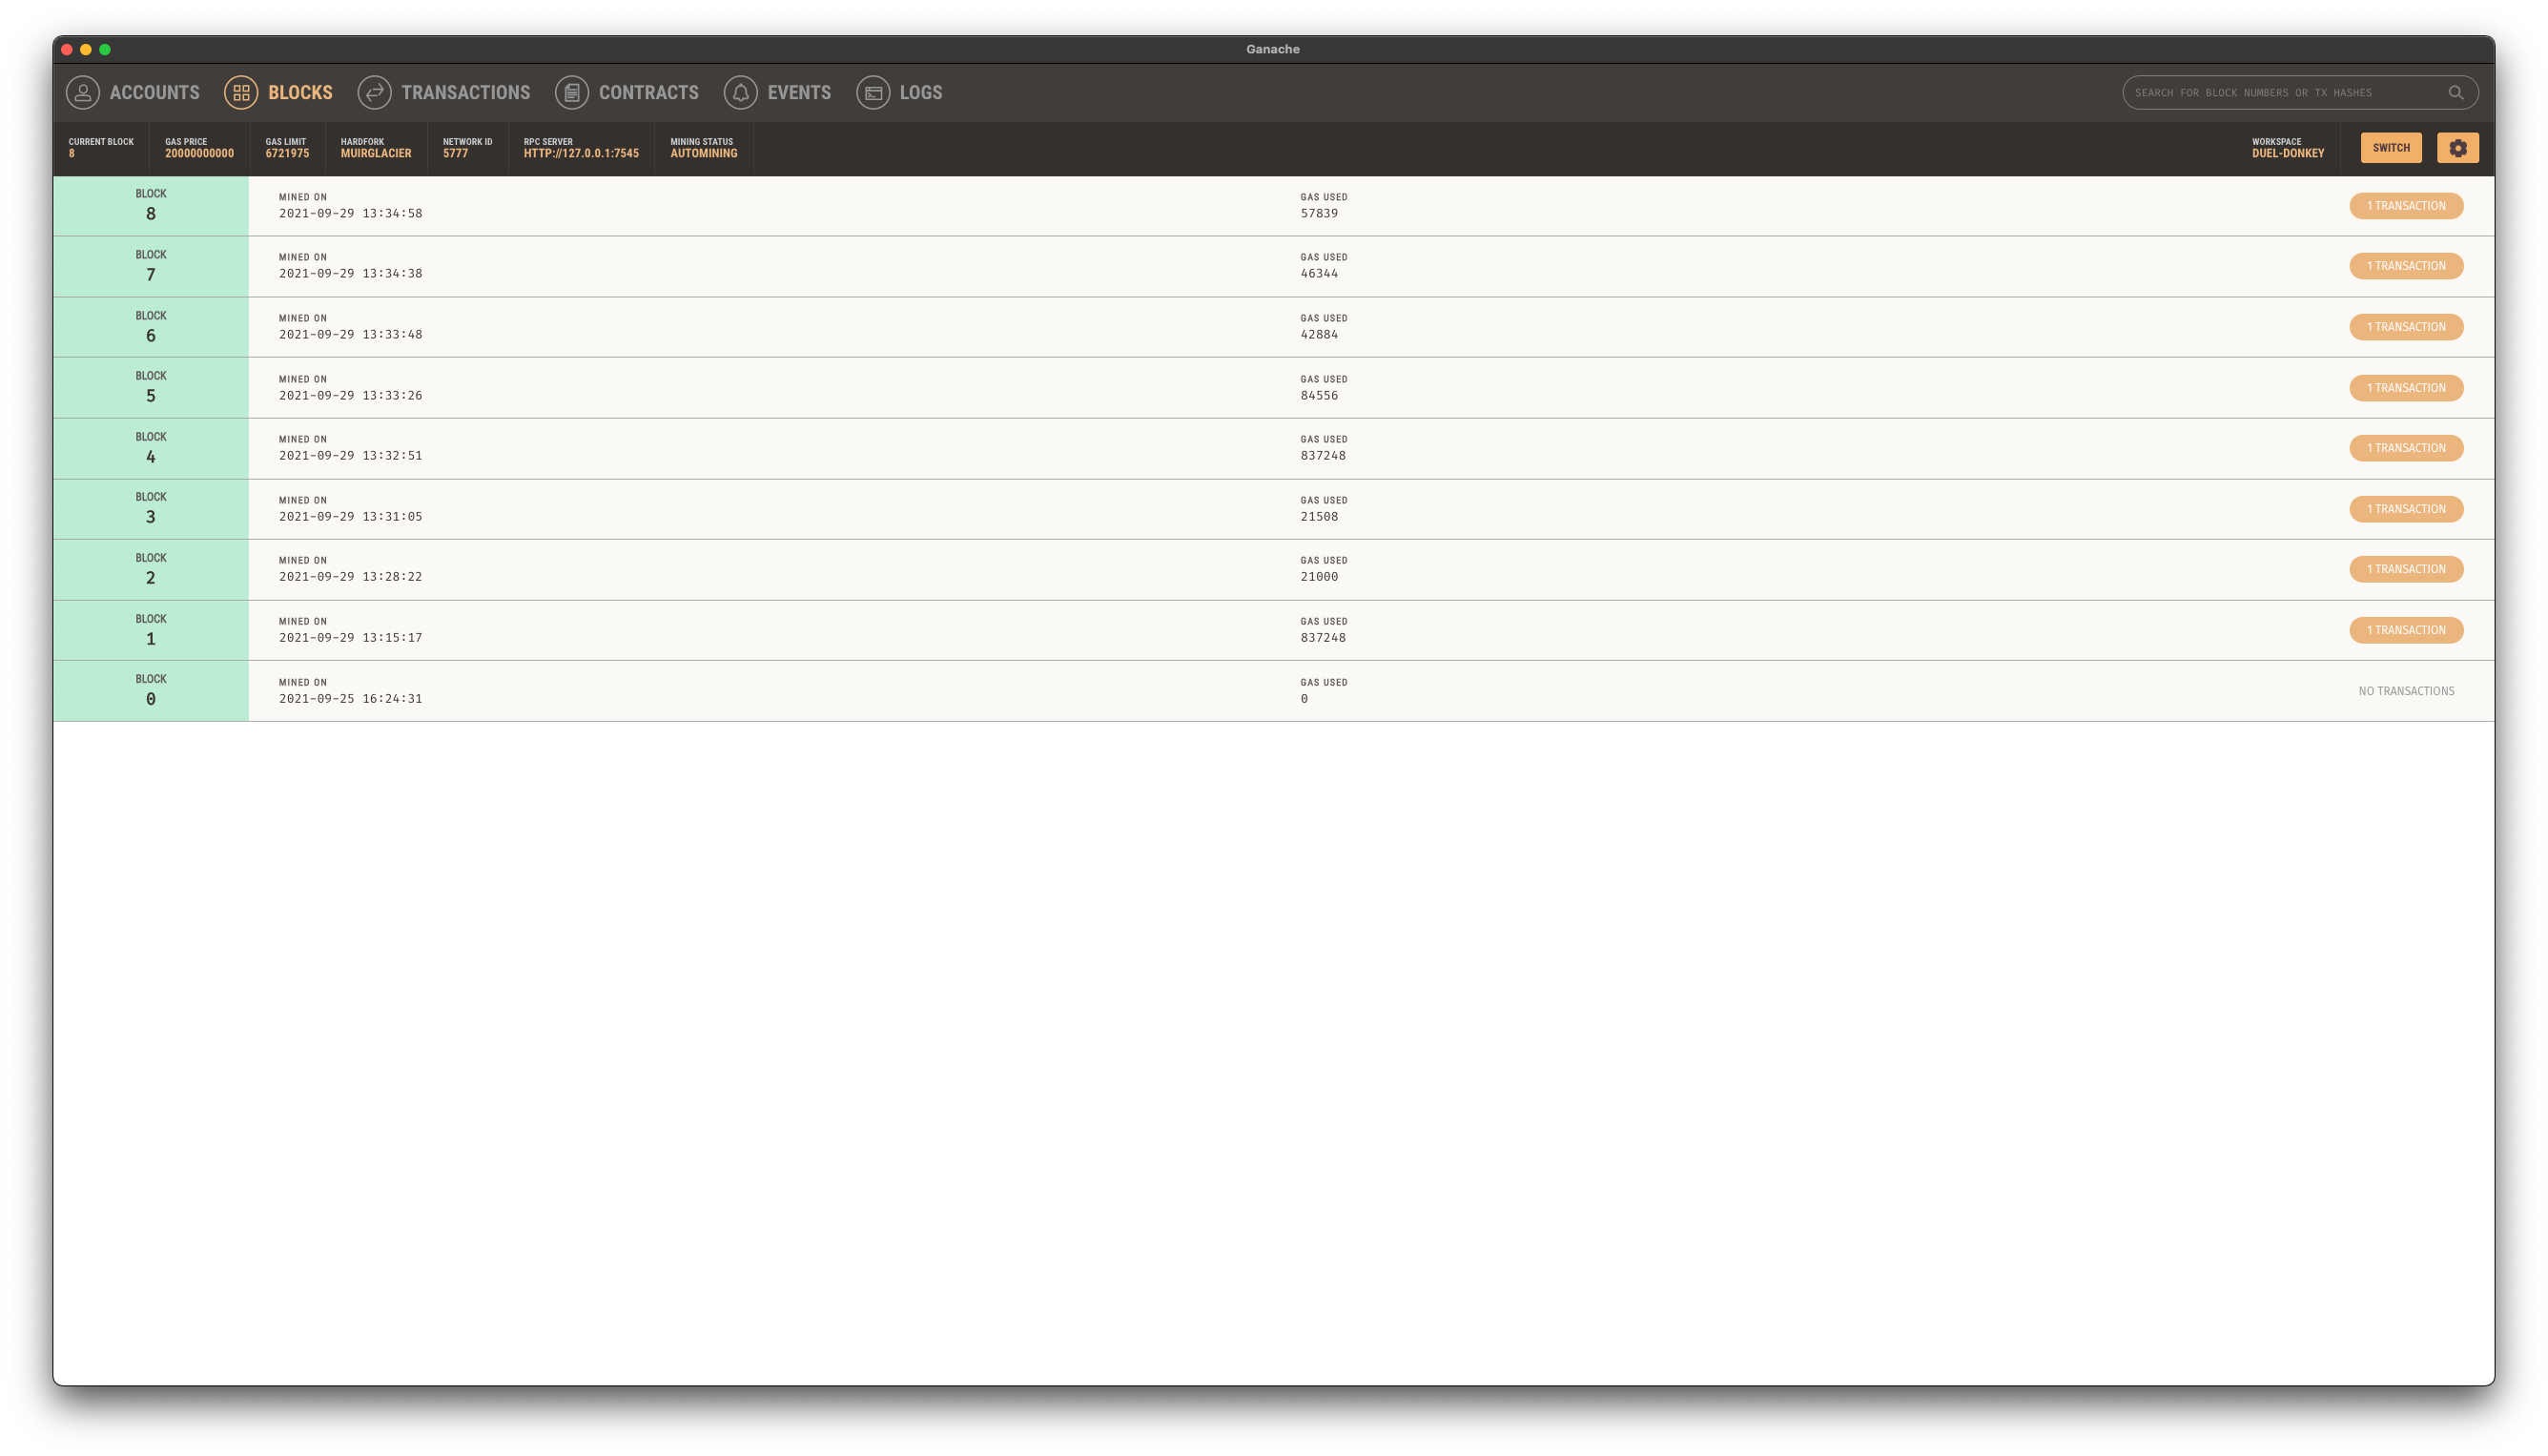
Task: Click the Logs terminal icon
Action: tap(873, 92)
